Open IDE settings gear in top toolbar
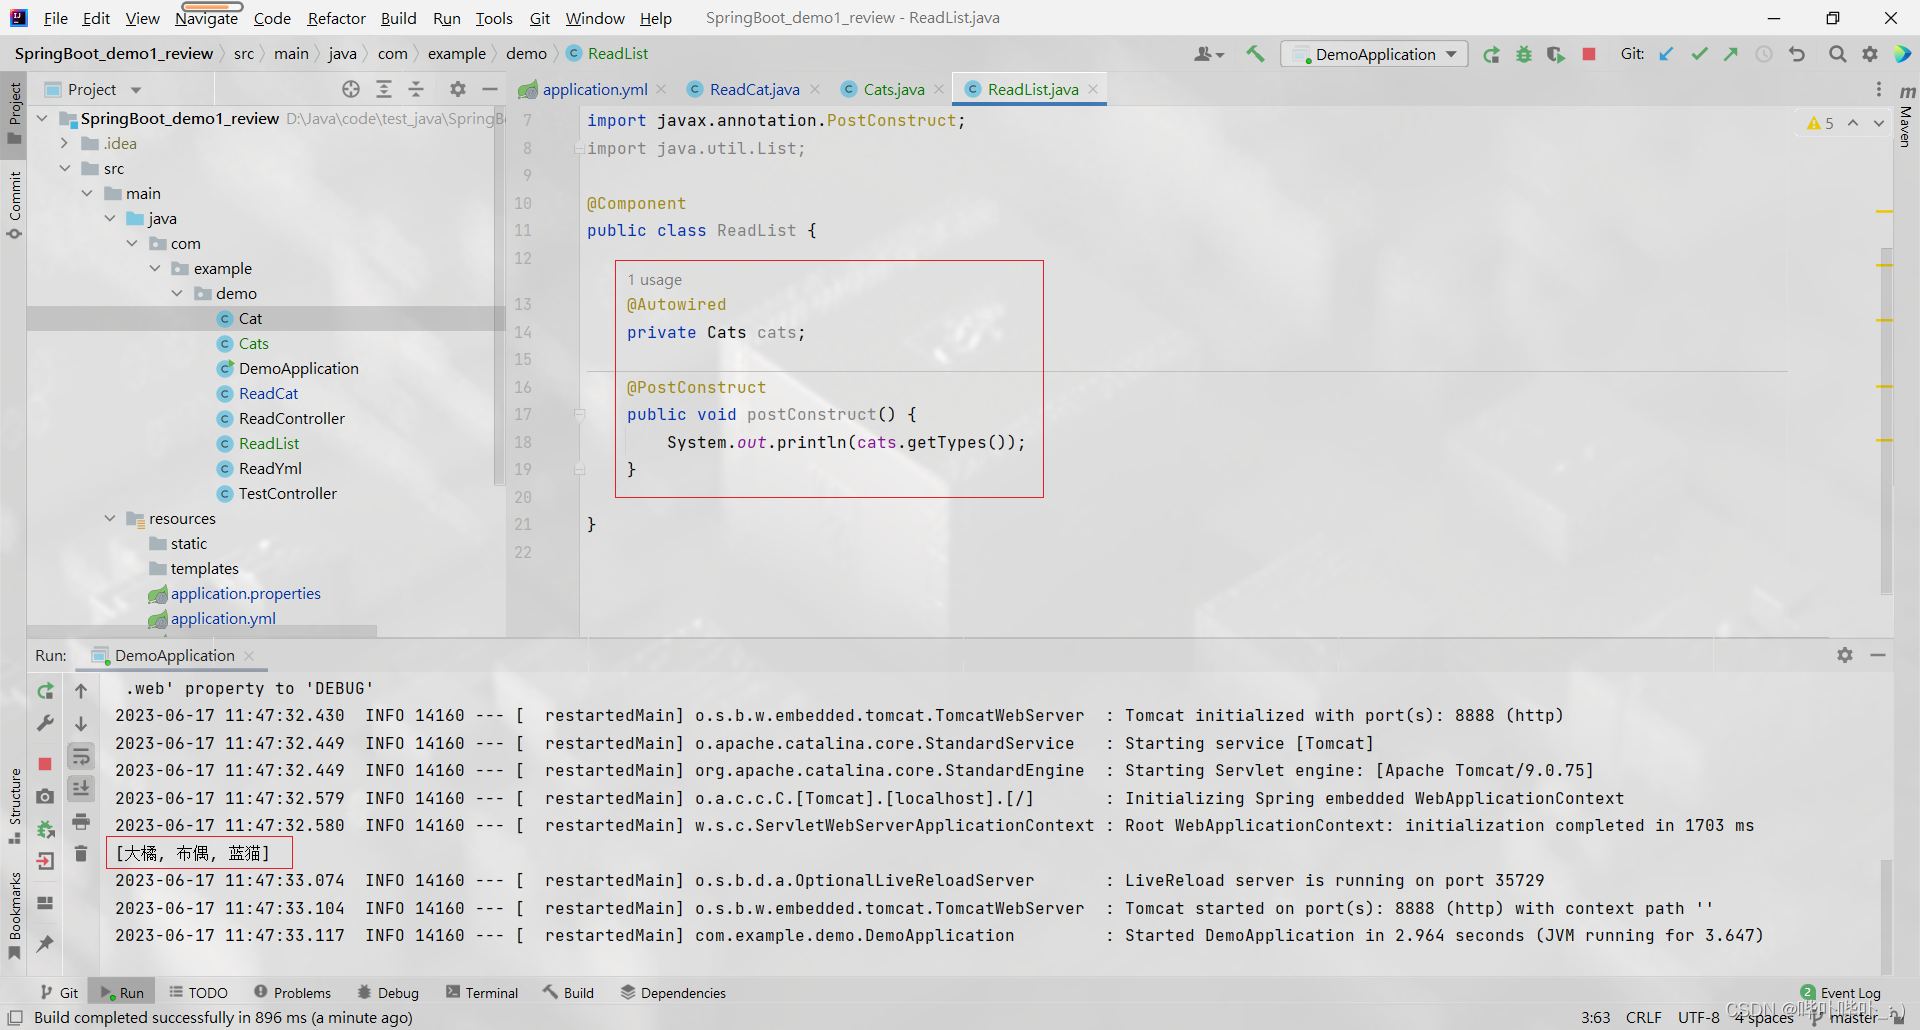 tap(1870, 54)
